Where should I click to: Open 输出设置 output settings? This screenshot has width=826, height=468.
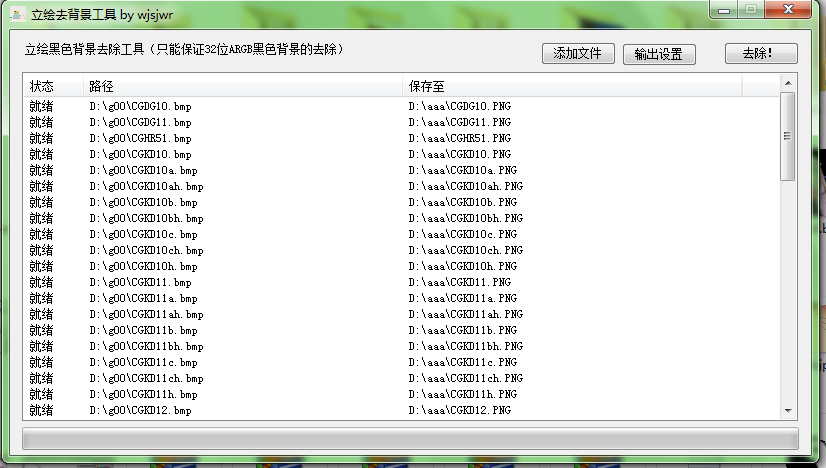(x=659, y=54)
